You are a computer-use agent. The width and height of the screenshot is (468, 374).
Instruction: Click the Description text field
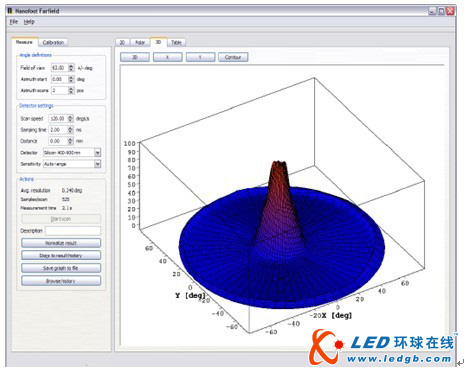(x=73, y=231)
